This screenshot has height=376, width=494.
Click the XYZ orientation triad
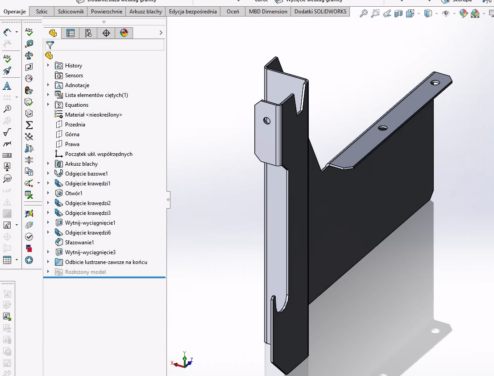point(182,360)
